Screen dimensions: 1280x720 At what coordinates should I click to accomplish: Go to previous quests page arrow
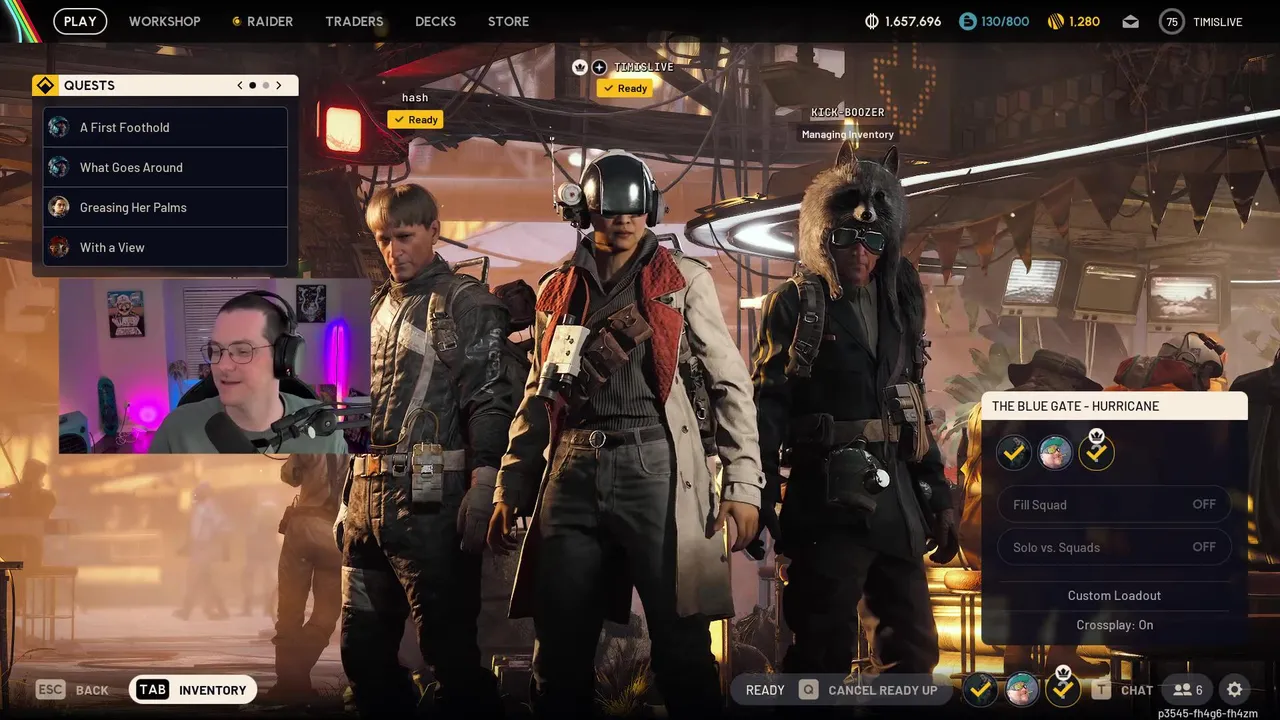(x=240, y=85)
